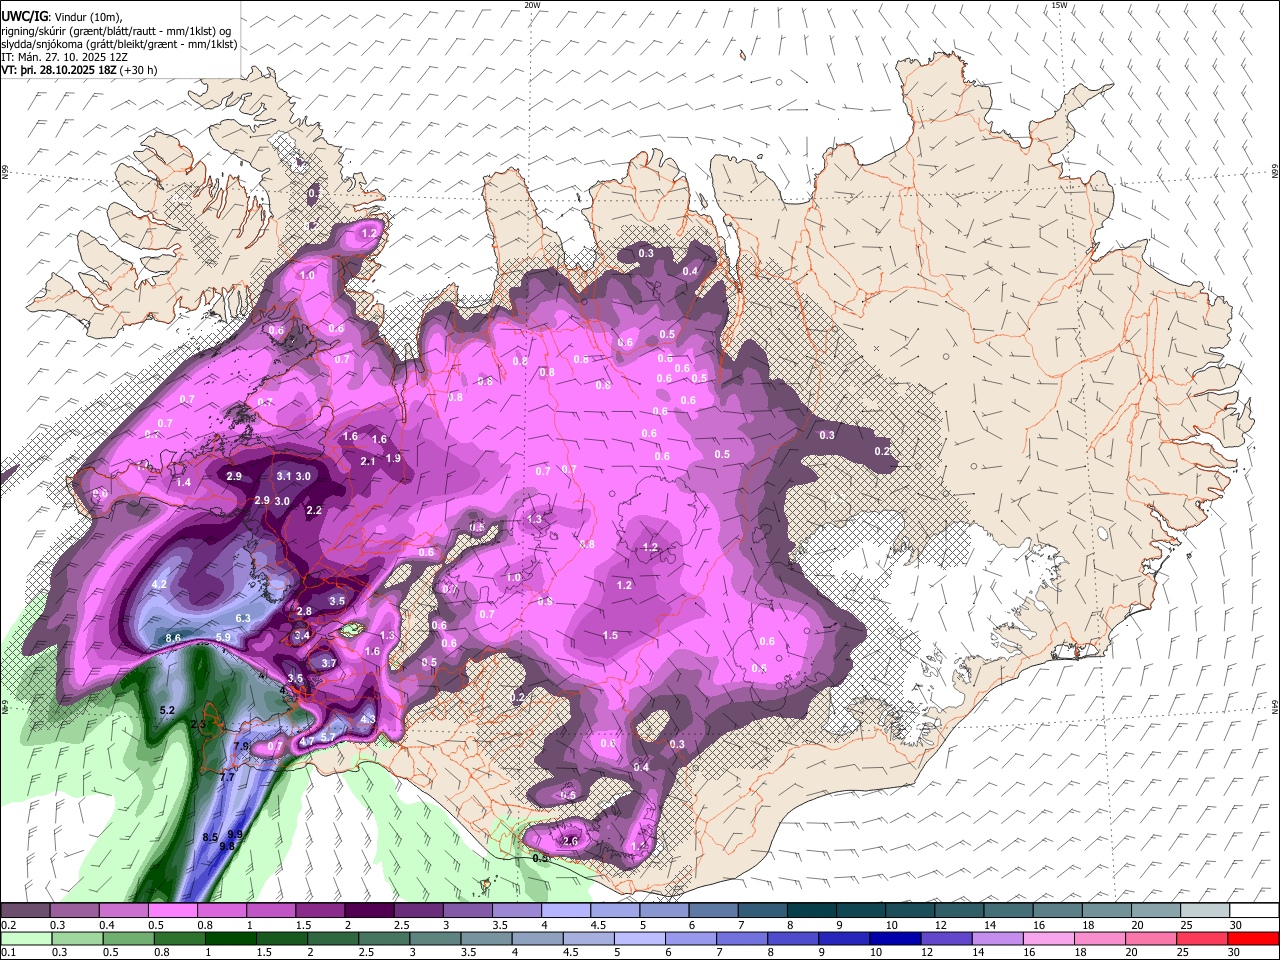Viewport: 1280px width, 960px height.
Task: Click the 2.1 precipitation value on the map
Action: [x=367, y=461]
